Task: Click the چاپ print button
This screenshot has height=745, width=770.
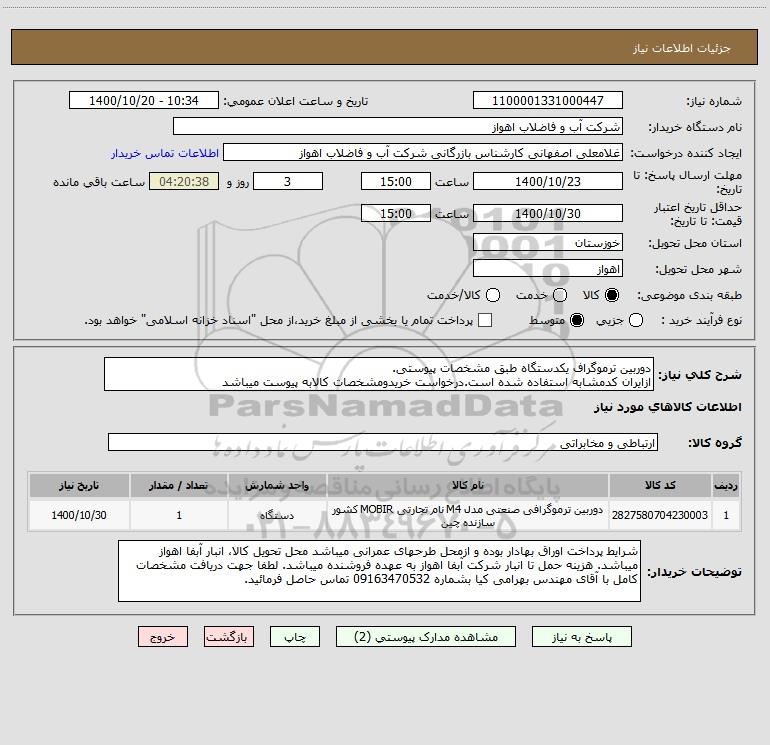Action: click(295, 637)
